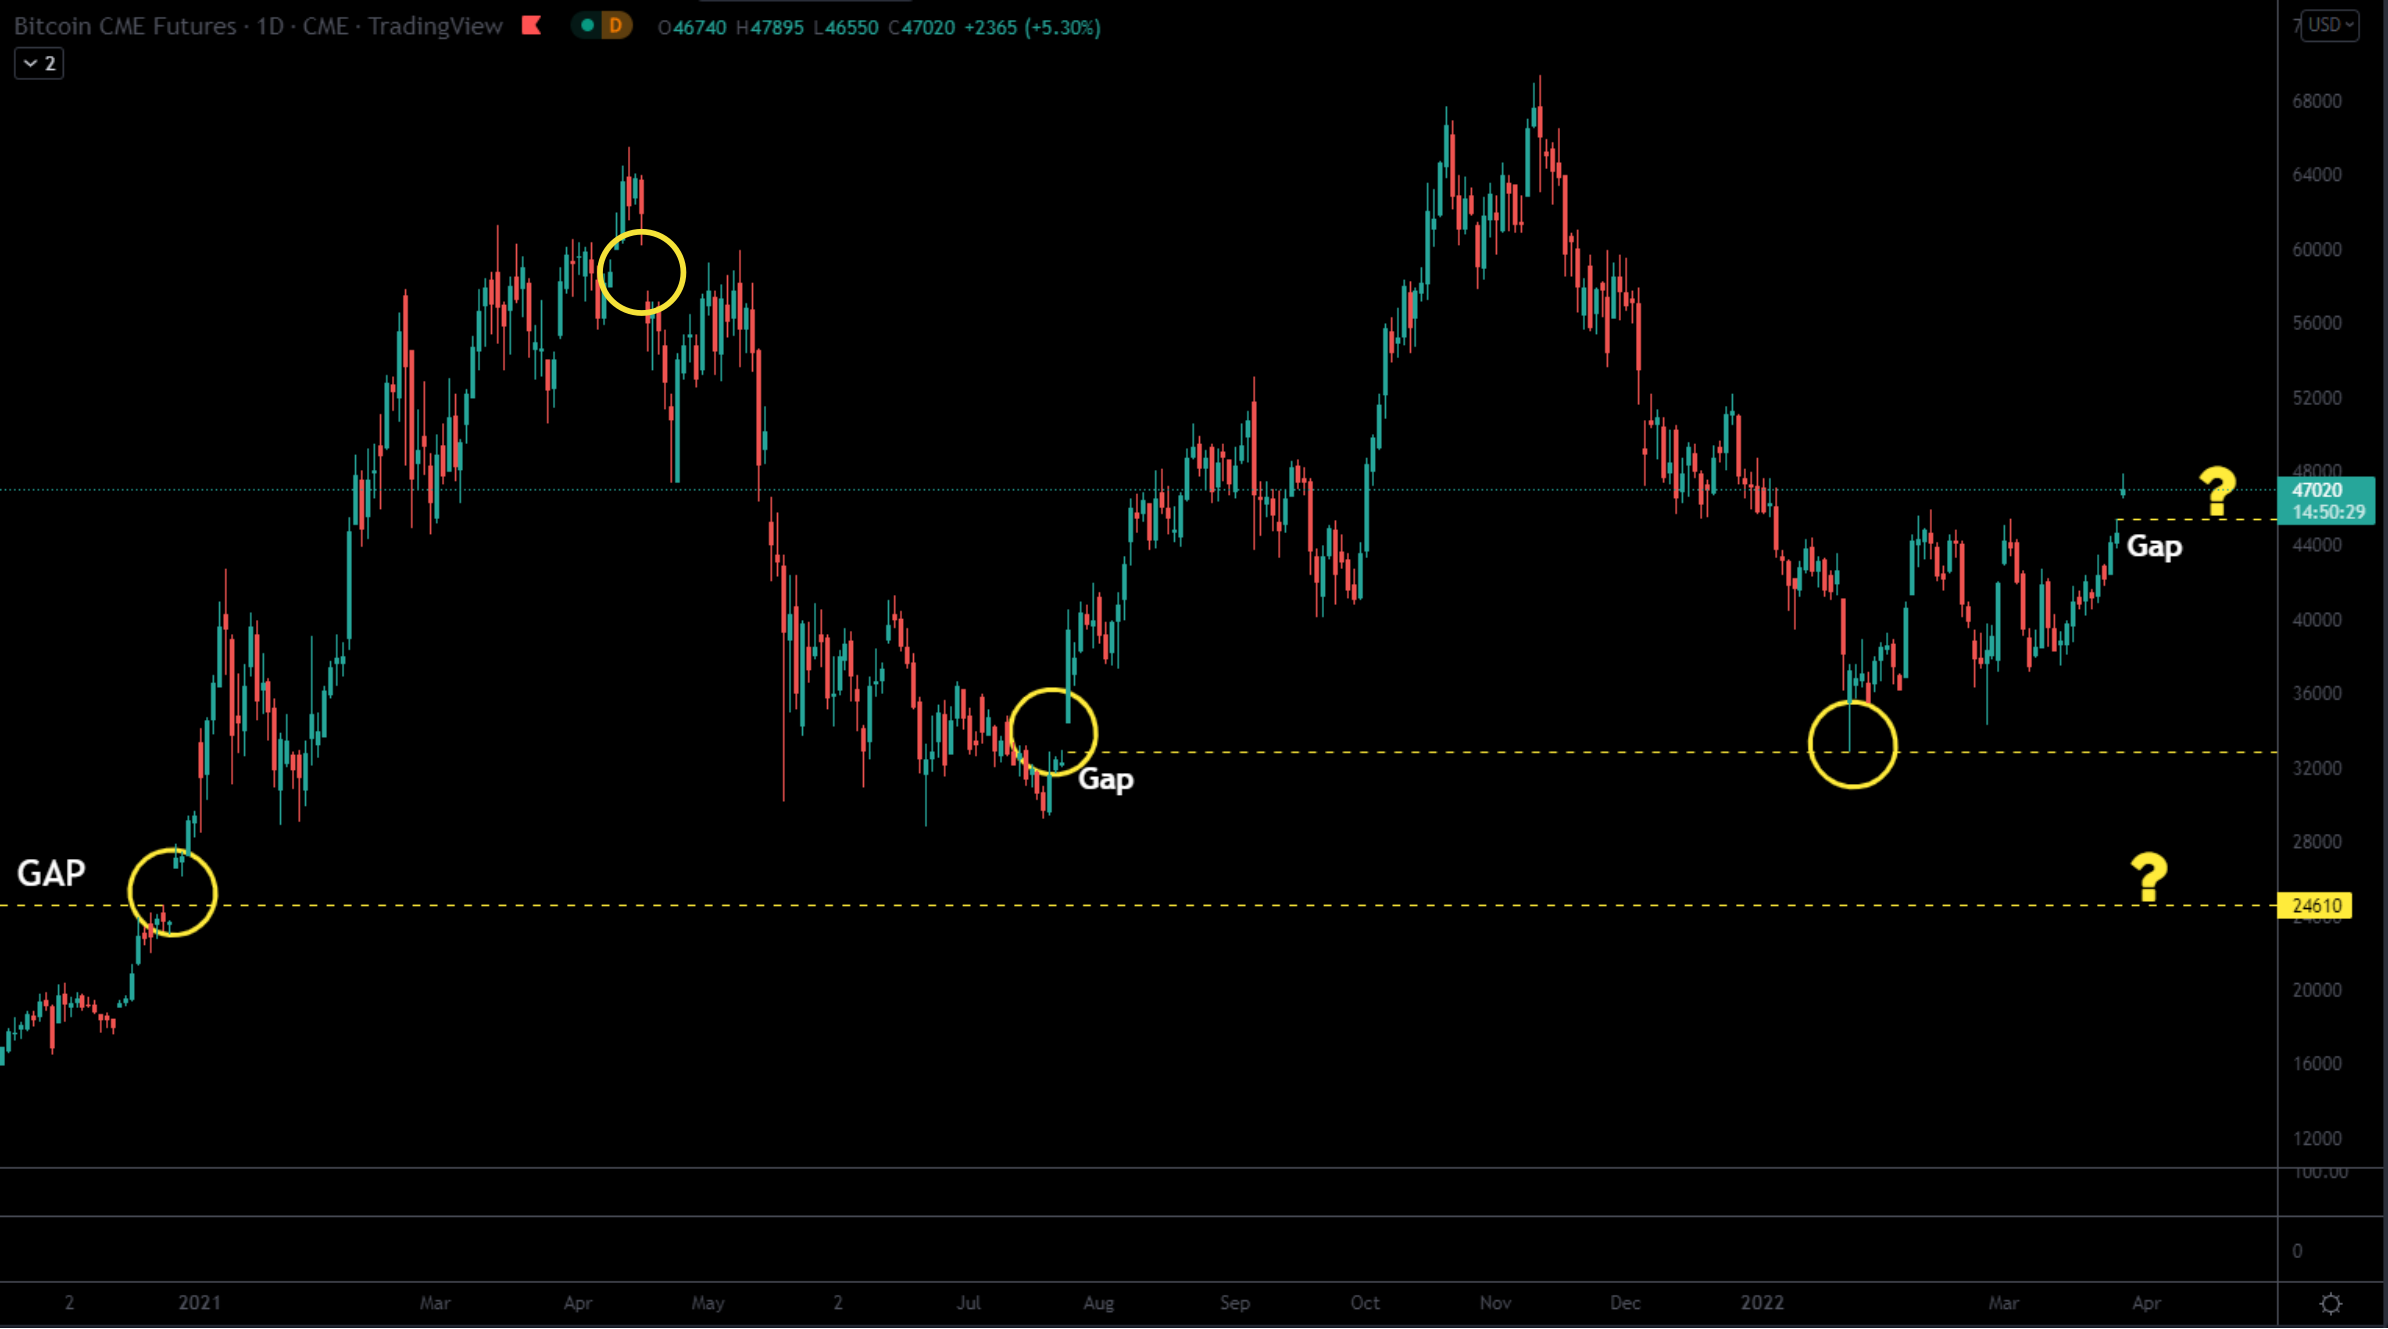The height and width of the screenshot is (1329, 2388).
Task: Click the yellow 24610 price label
Action: (2315, 906)
